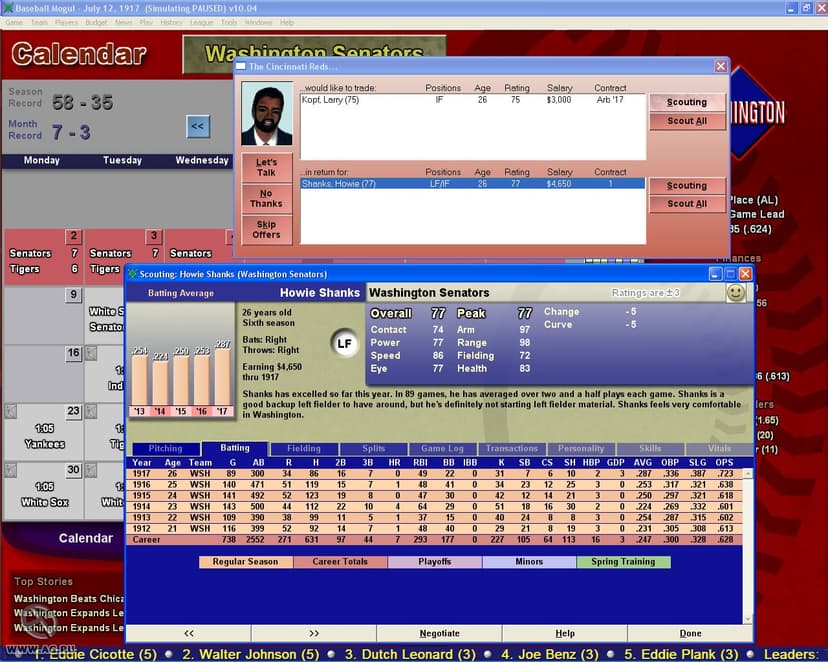Click Walter Johnson in the news ticker
The width and height of the screenshot is (828, 662).
251,655
